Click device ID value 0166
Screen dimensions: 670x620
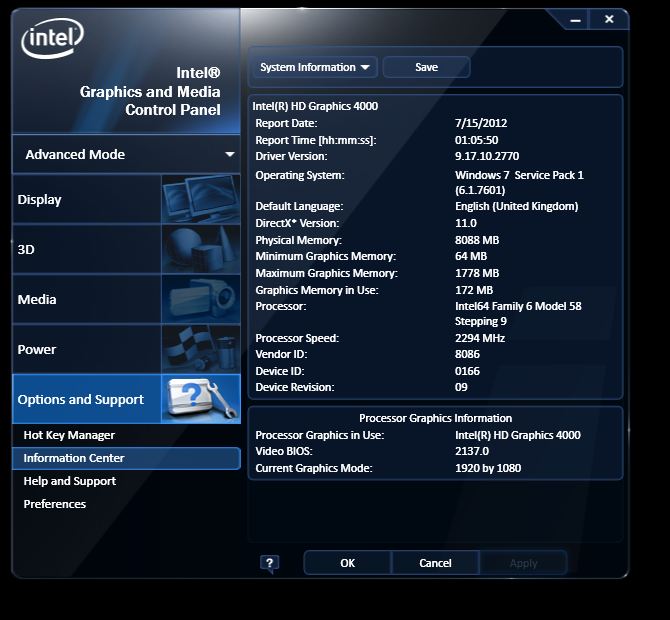pos(467,371)
